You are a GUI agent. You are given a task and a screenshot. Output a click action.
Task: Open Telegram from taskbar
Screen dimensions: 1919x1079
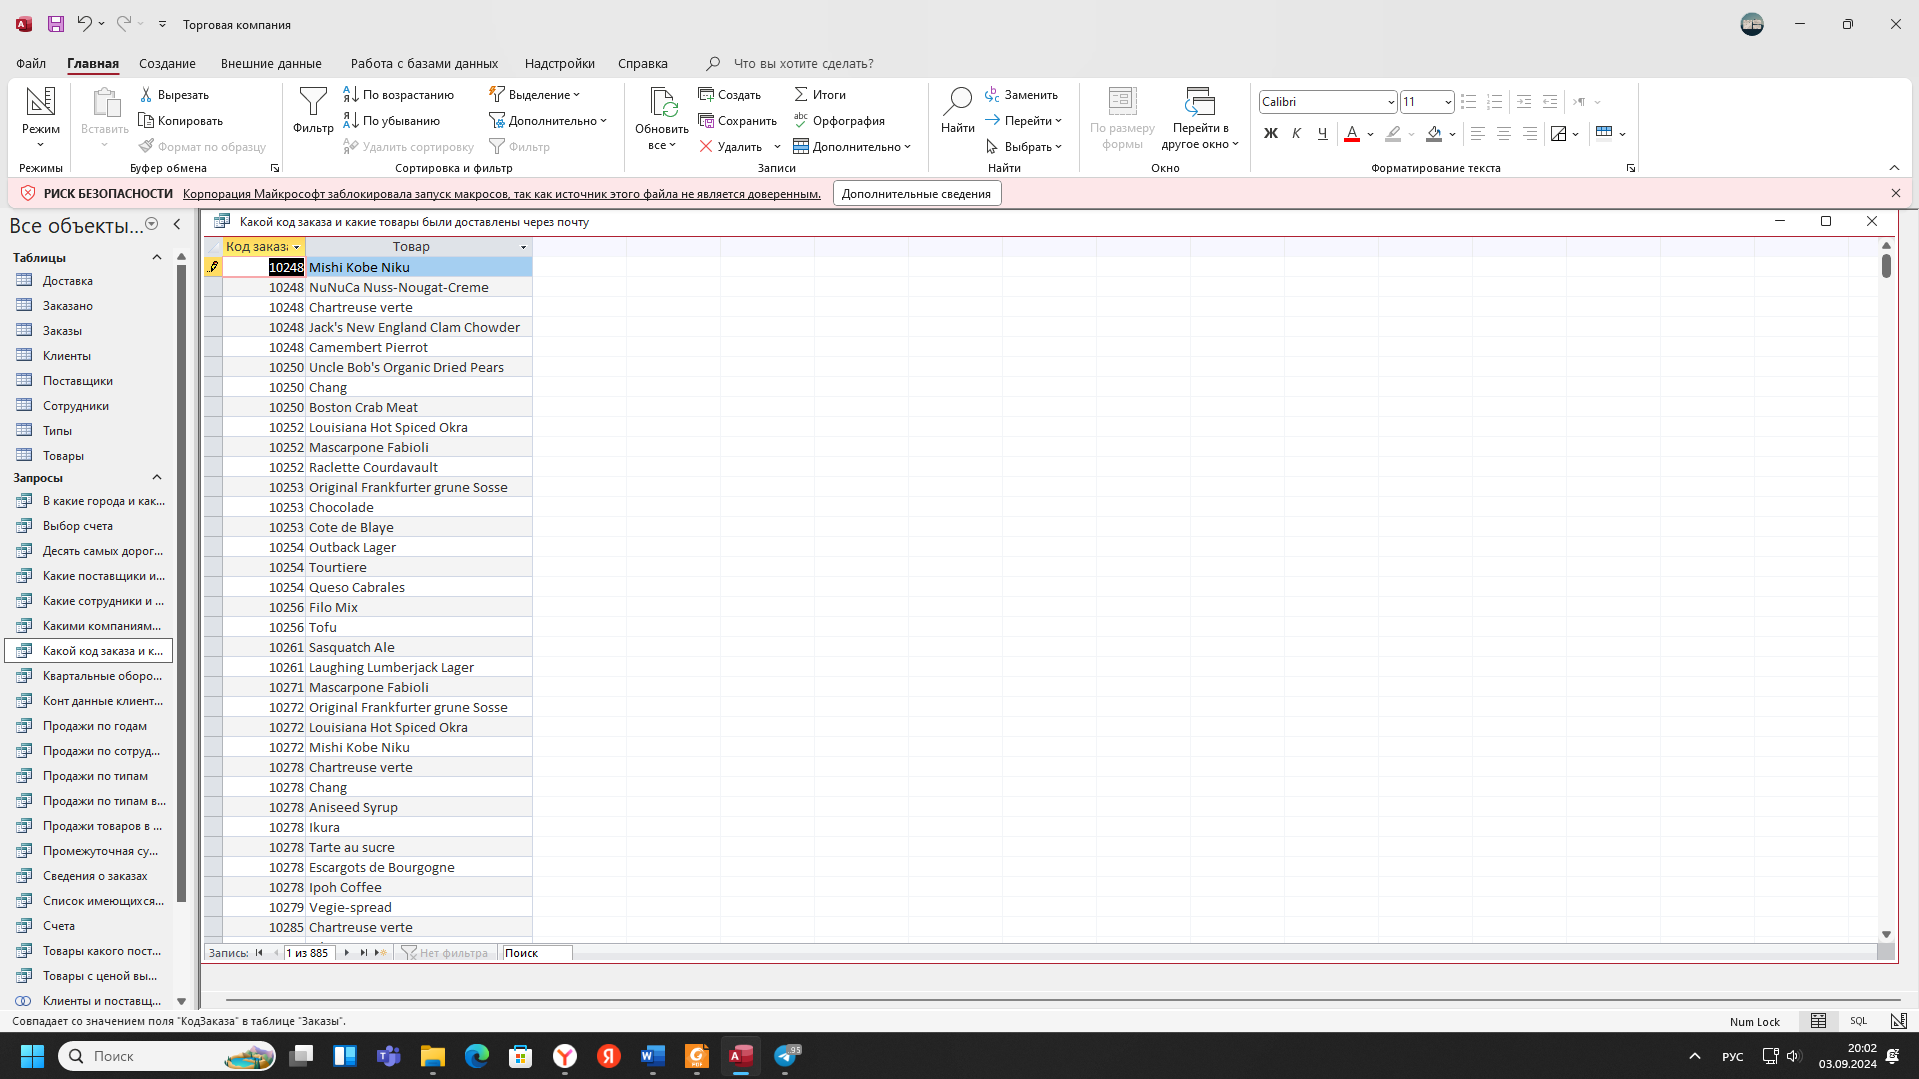tap(786, 1056)
